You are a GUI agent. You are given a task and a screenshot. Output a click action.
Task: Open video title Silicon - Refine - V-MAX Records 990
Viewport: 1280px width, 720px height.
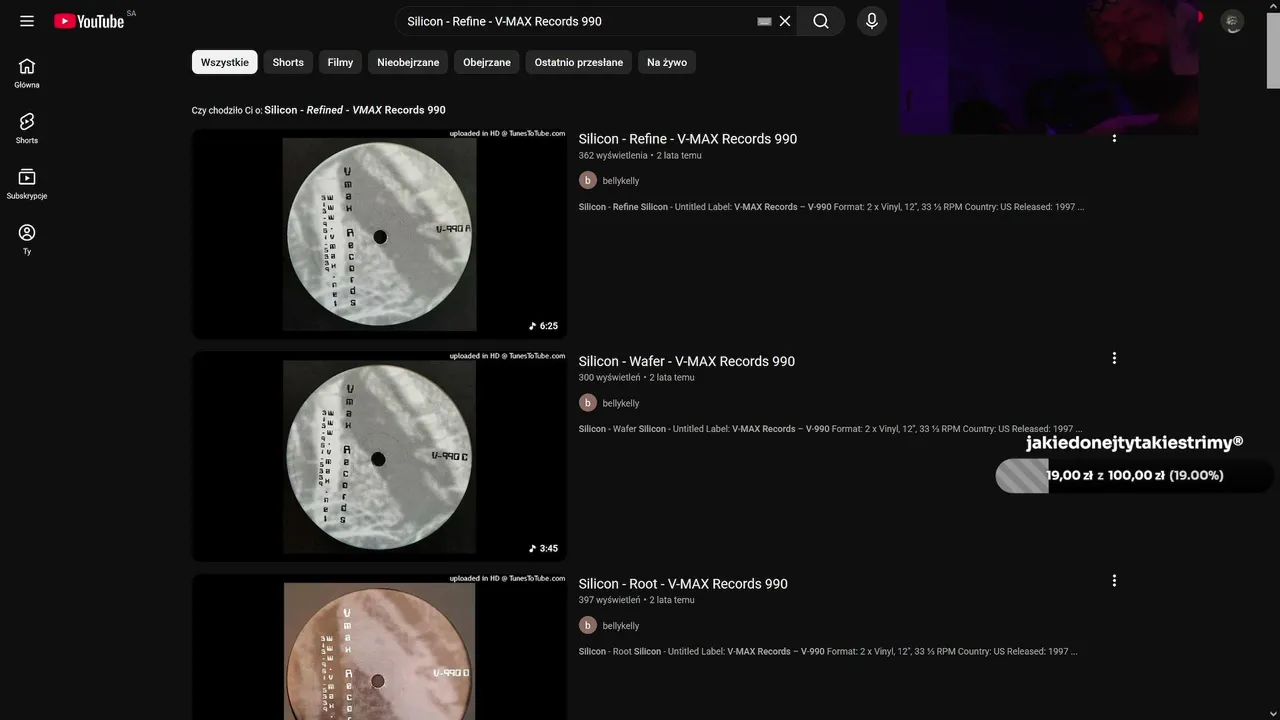(688, 139)
